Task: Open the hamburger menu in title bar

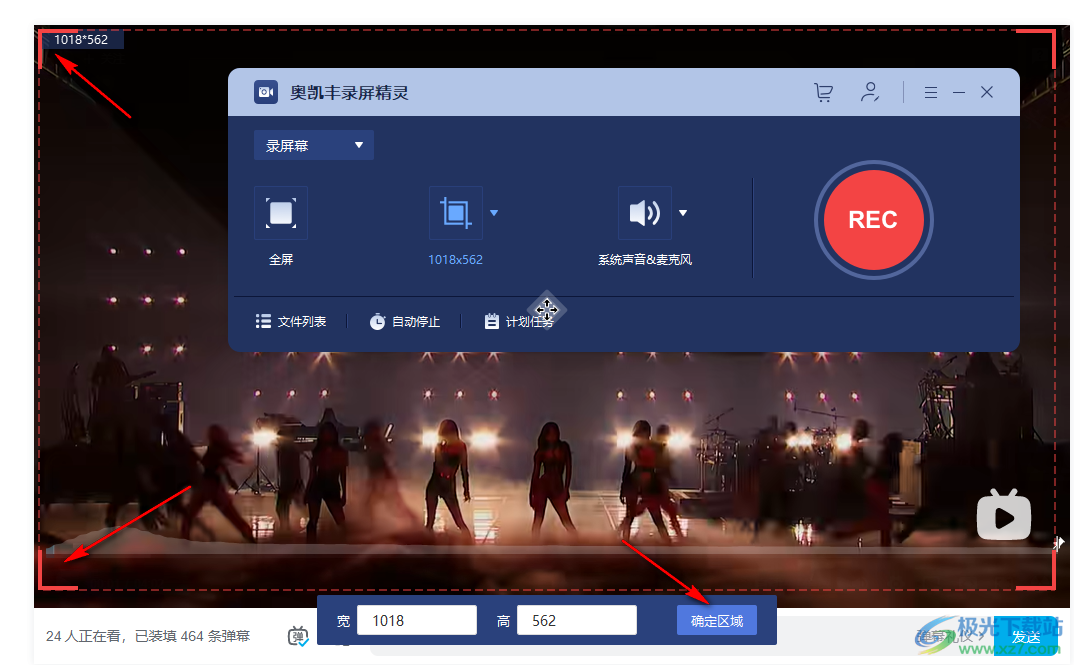Action: tap(930, 92)
